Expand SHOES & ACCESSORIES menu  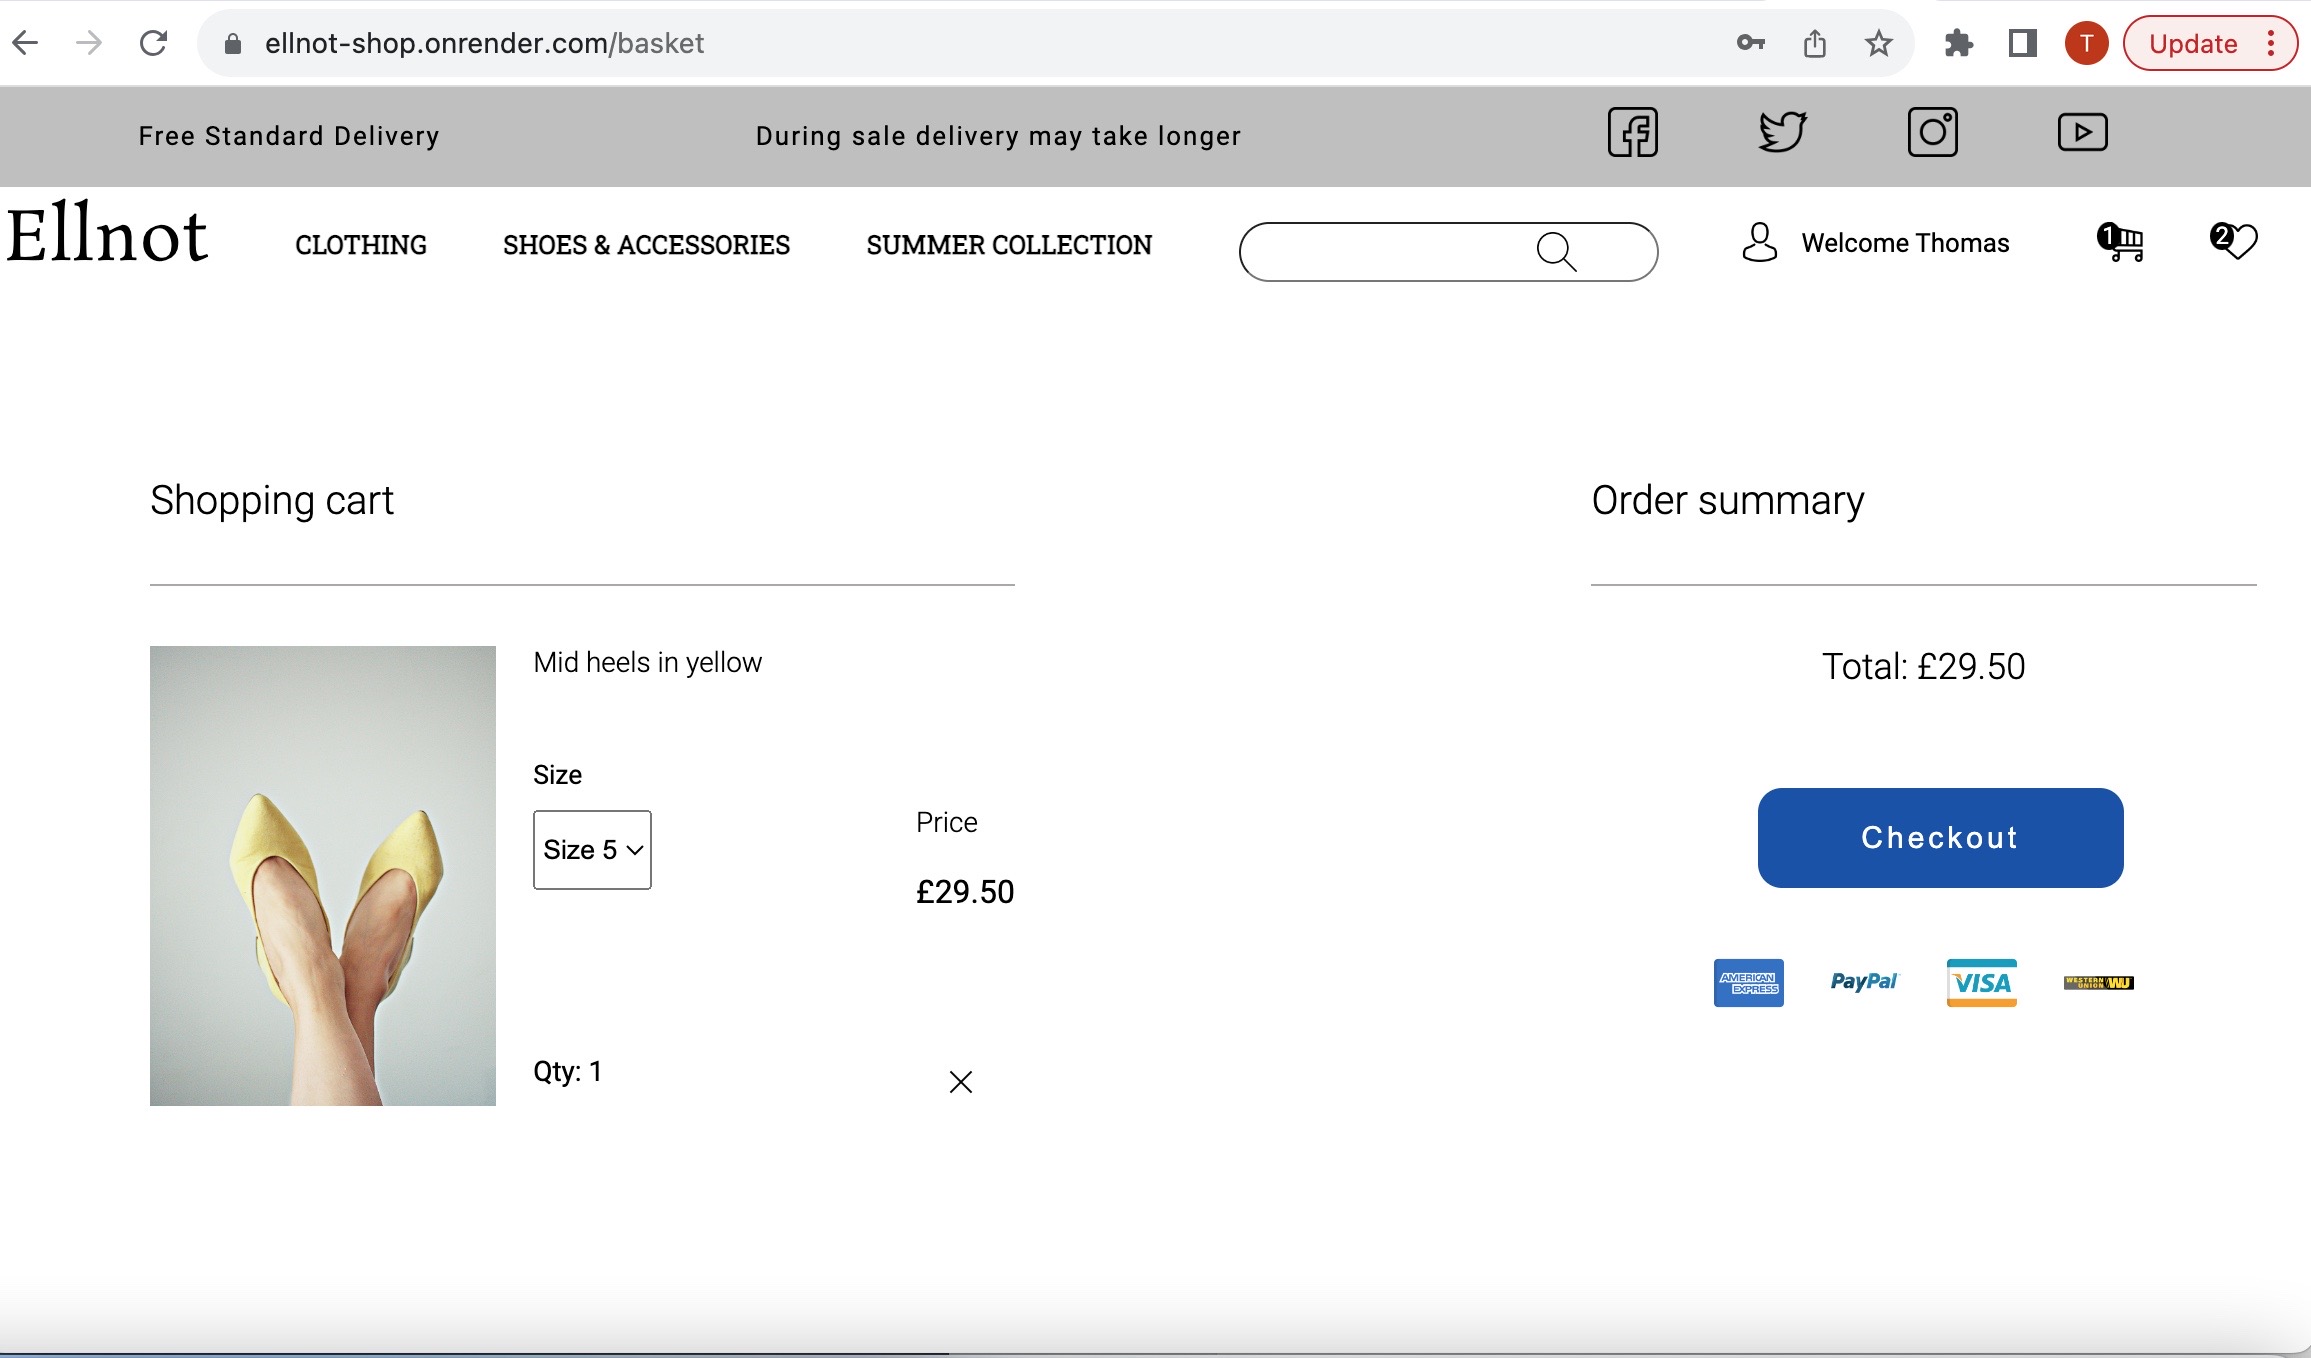[x=646, y=244]
